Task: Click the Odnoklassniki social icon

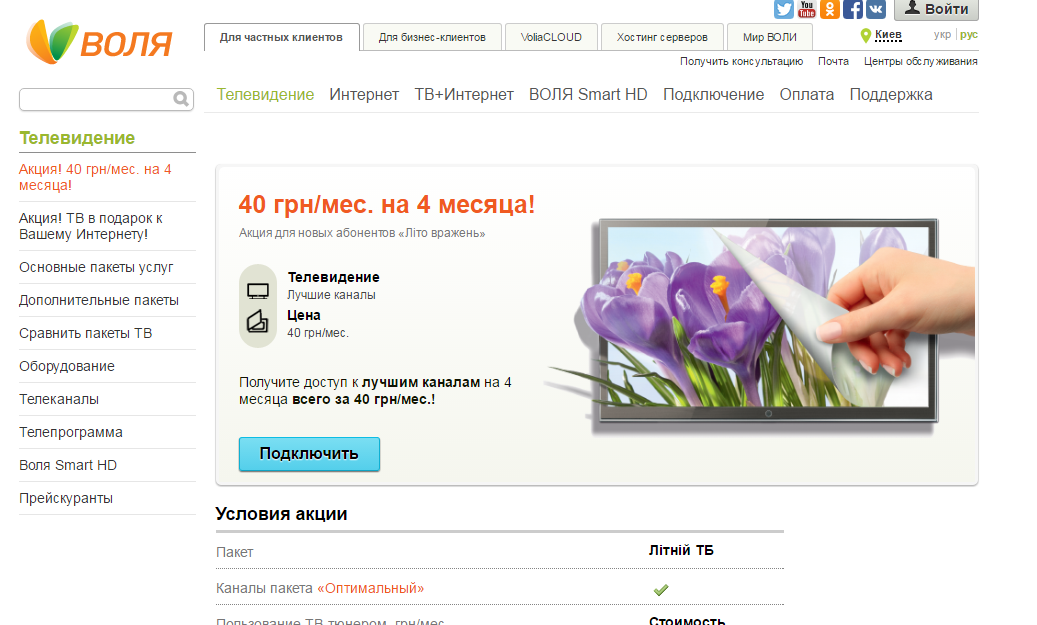Action: point(830,10)
